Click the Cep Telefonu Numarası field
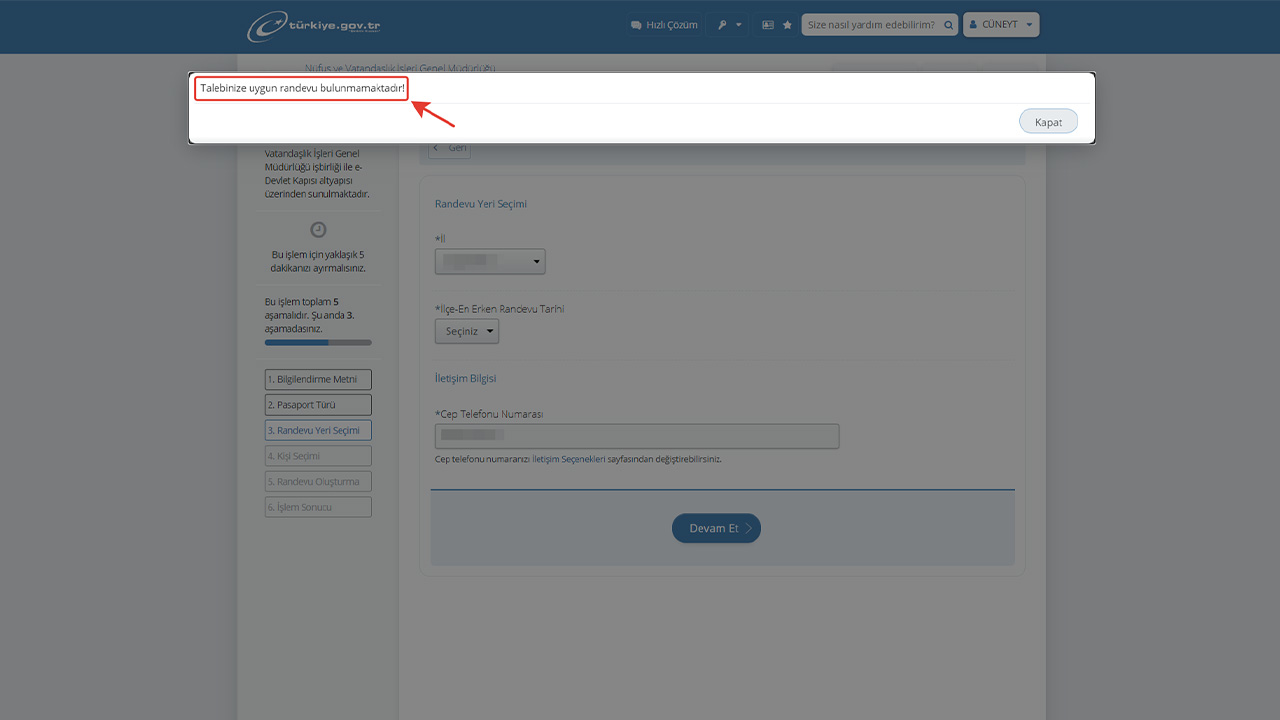This screenshot has width=1280, height=720. pos(637,436)
